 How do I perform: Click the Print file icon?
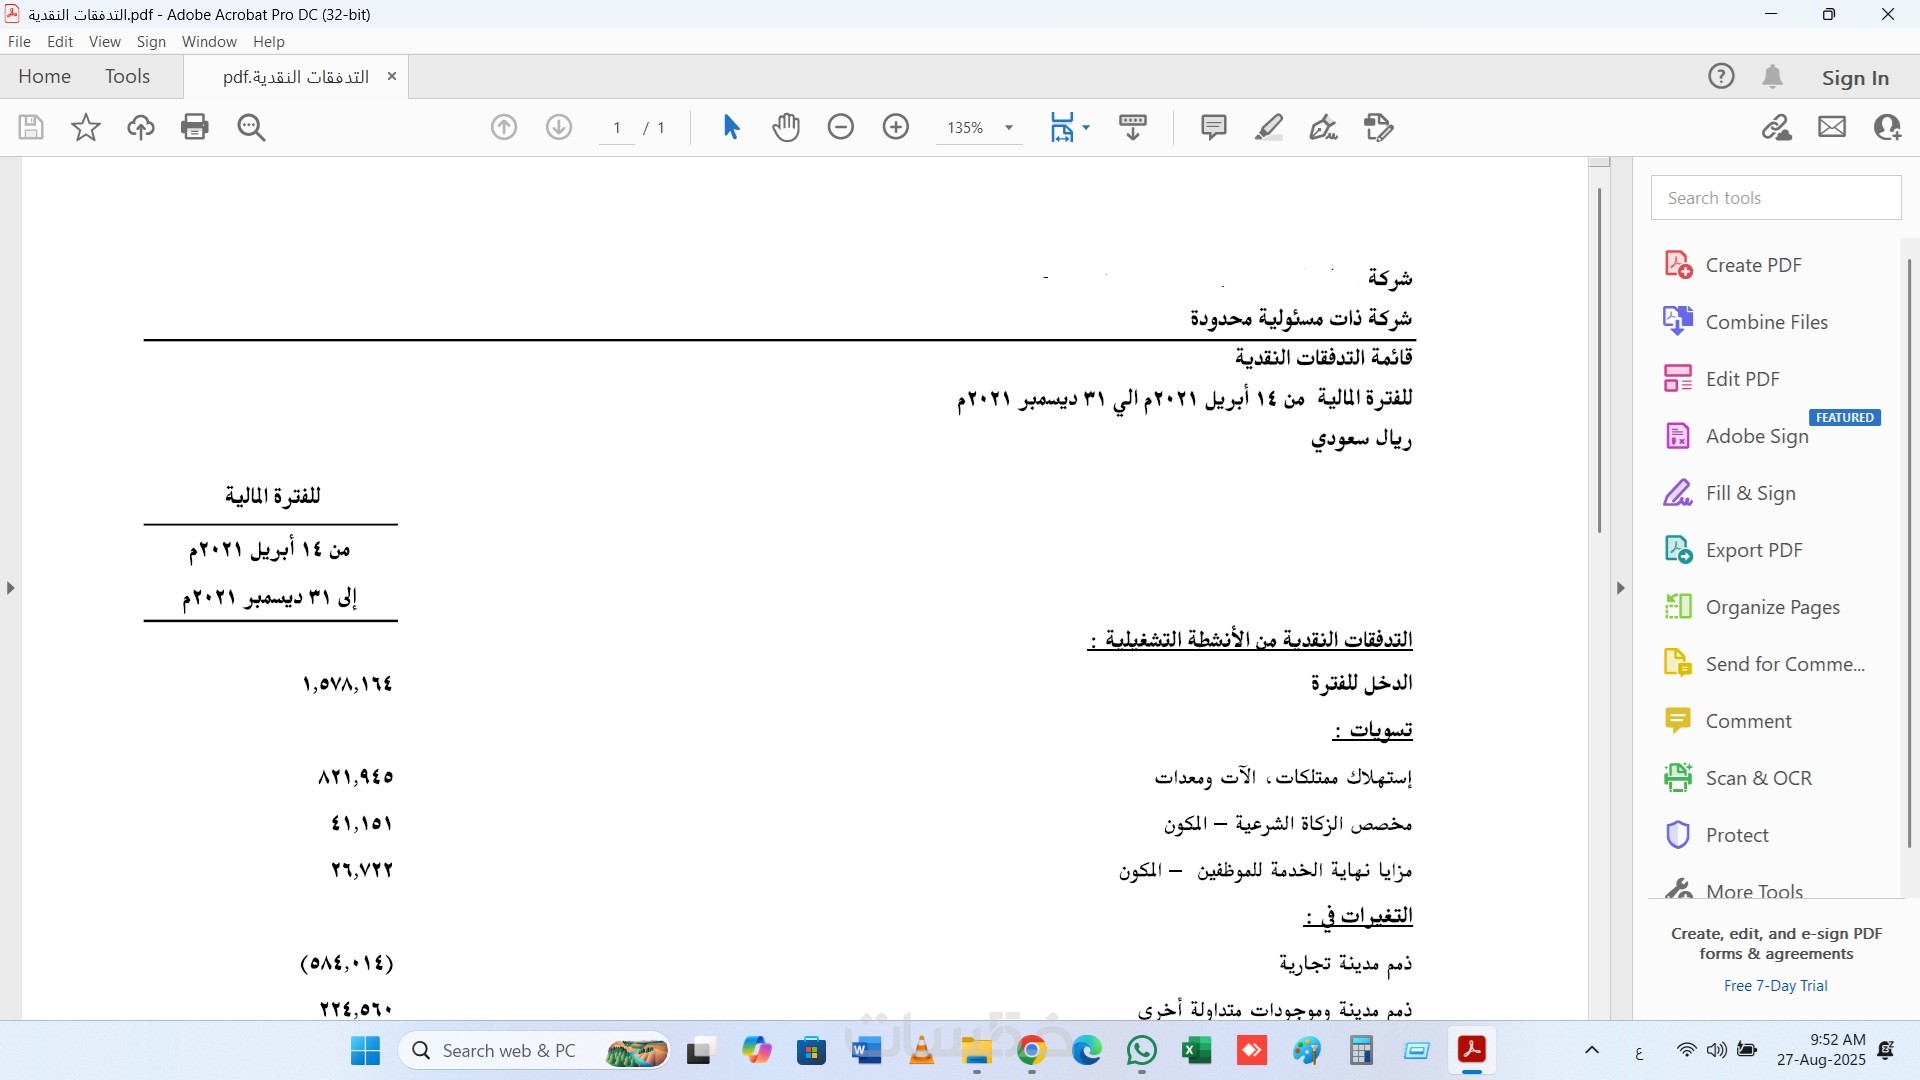pos(195,127)
